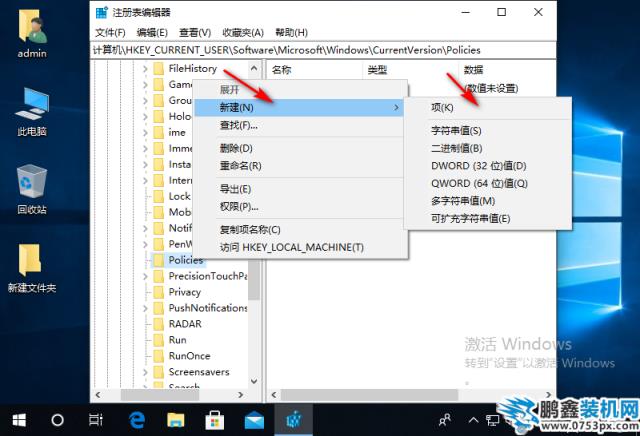Click the Privacy folder icon
Screen dimensions: 640x436
158,292
